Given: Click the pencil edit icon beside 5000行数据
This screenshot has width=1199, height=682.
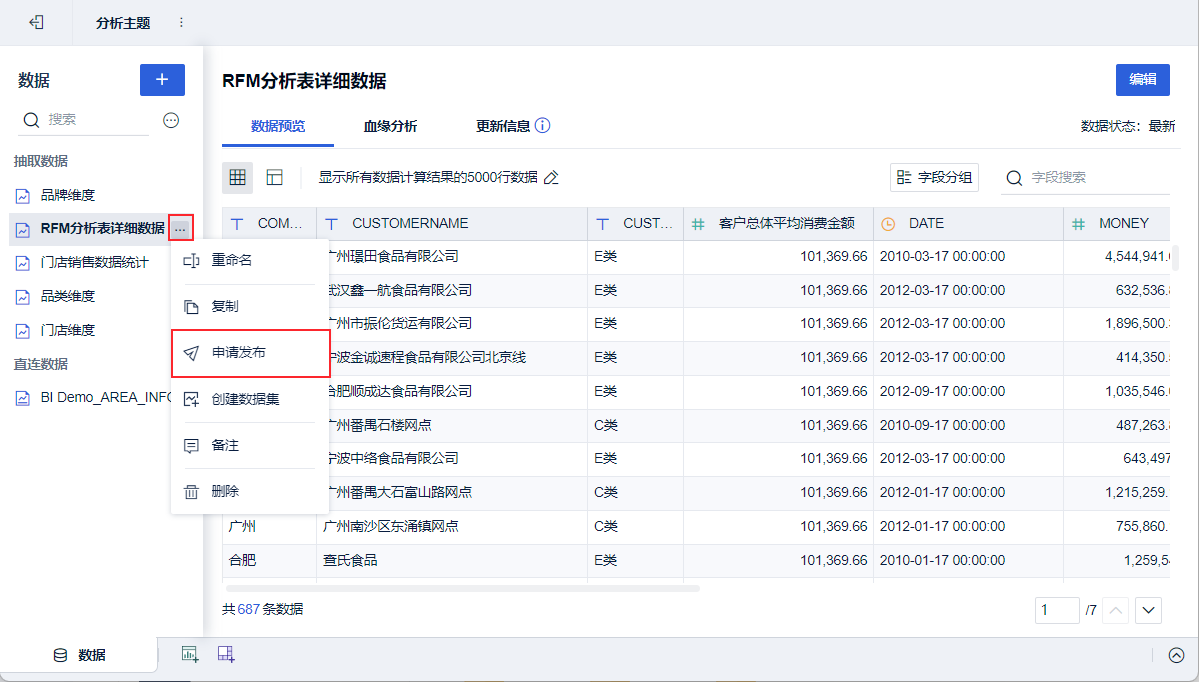Looking at the screenshot, I should [551, 177].
